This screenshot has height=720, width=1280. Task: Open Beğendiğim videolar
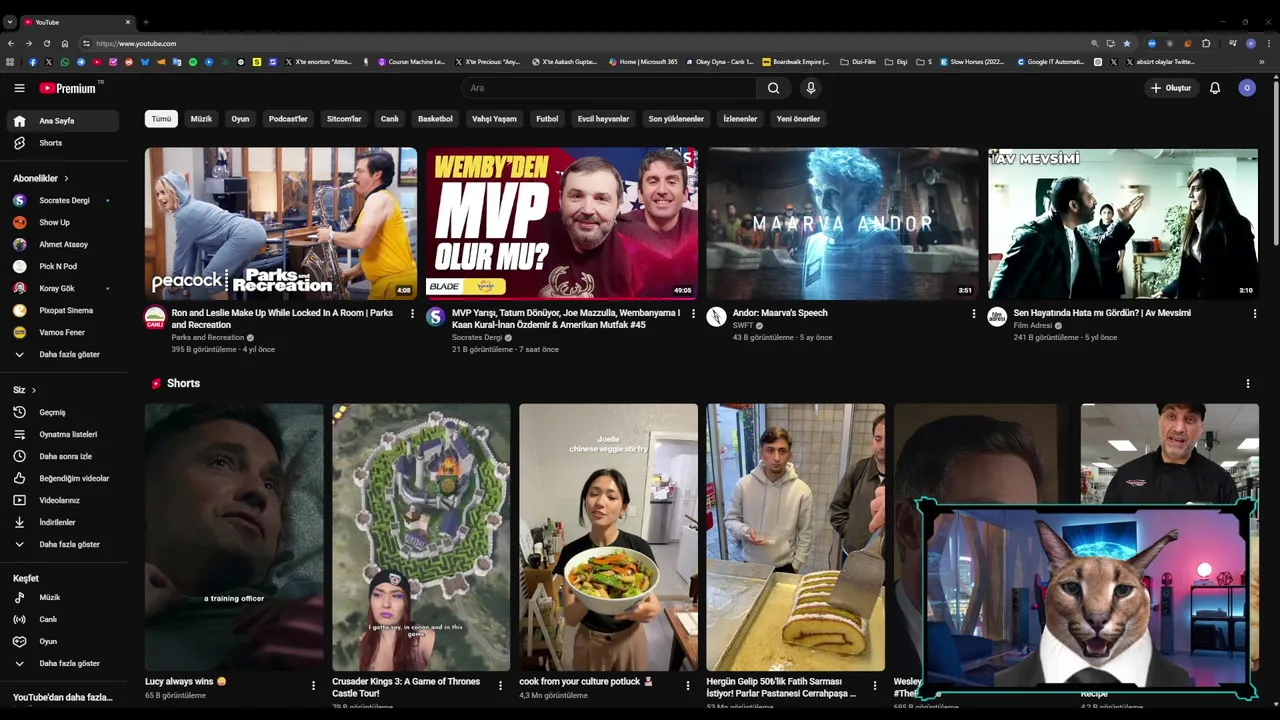(x=63, y=478)
